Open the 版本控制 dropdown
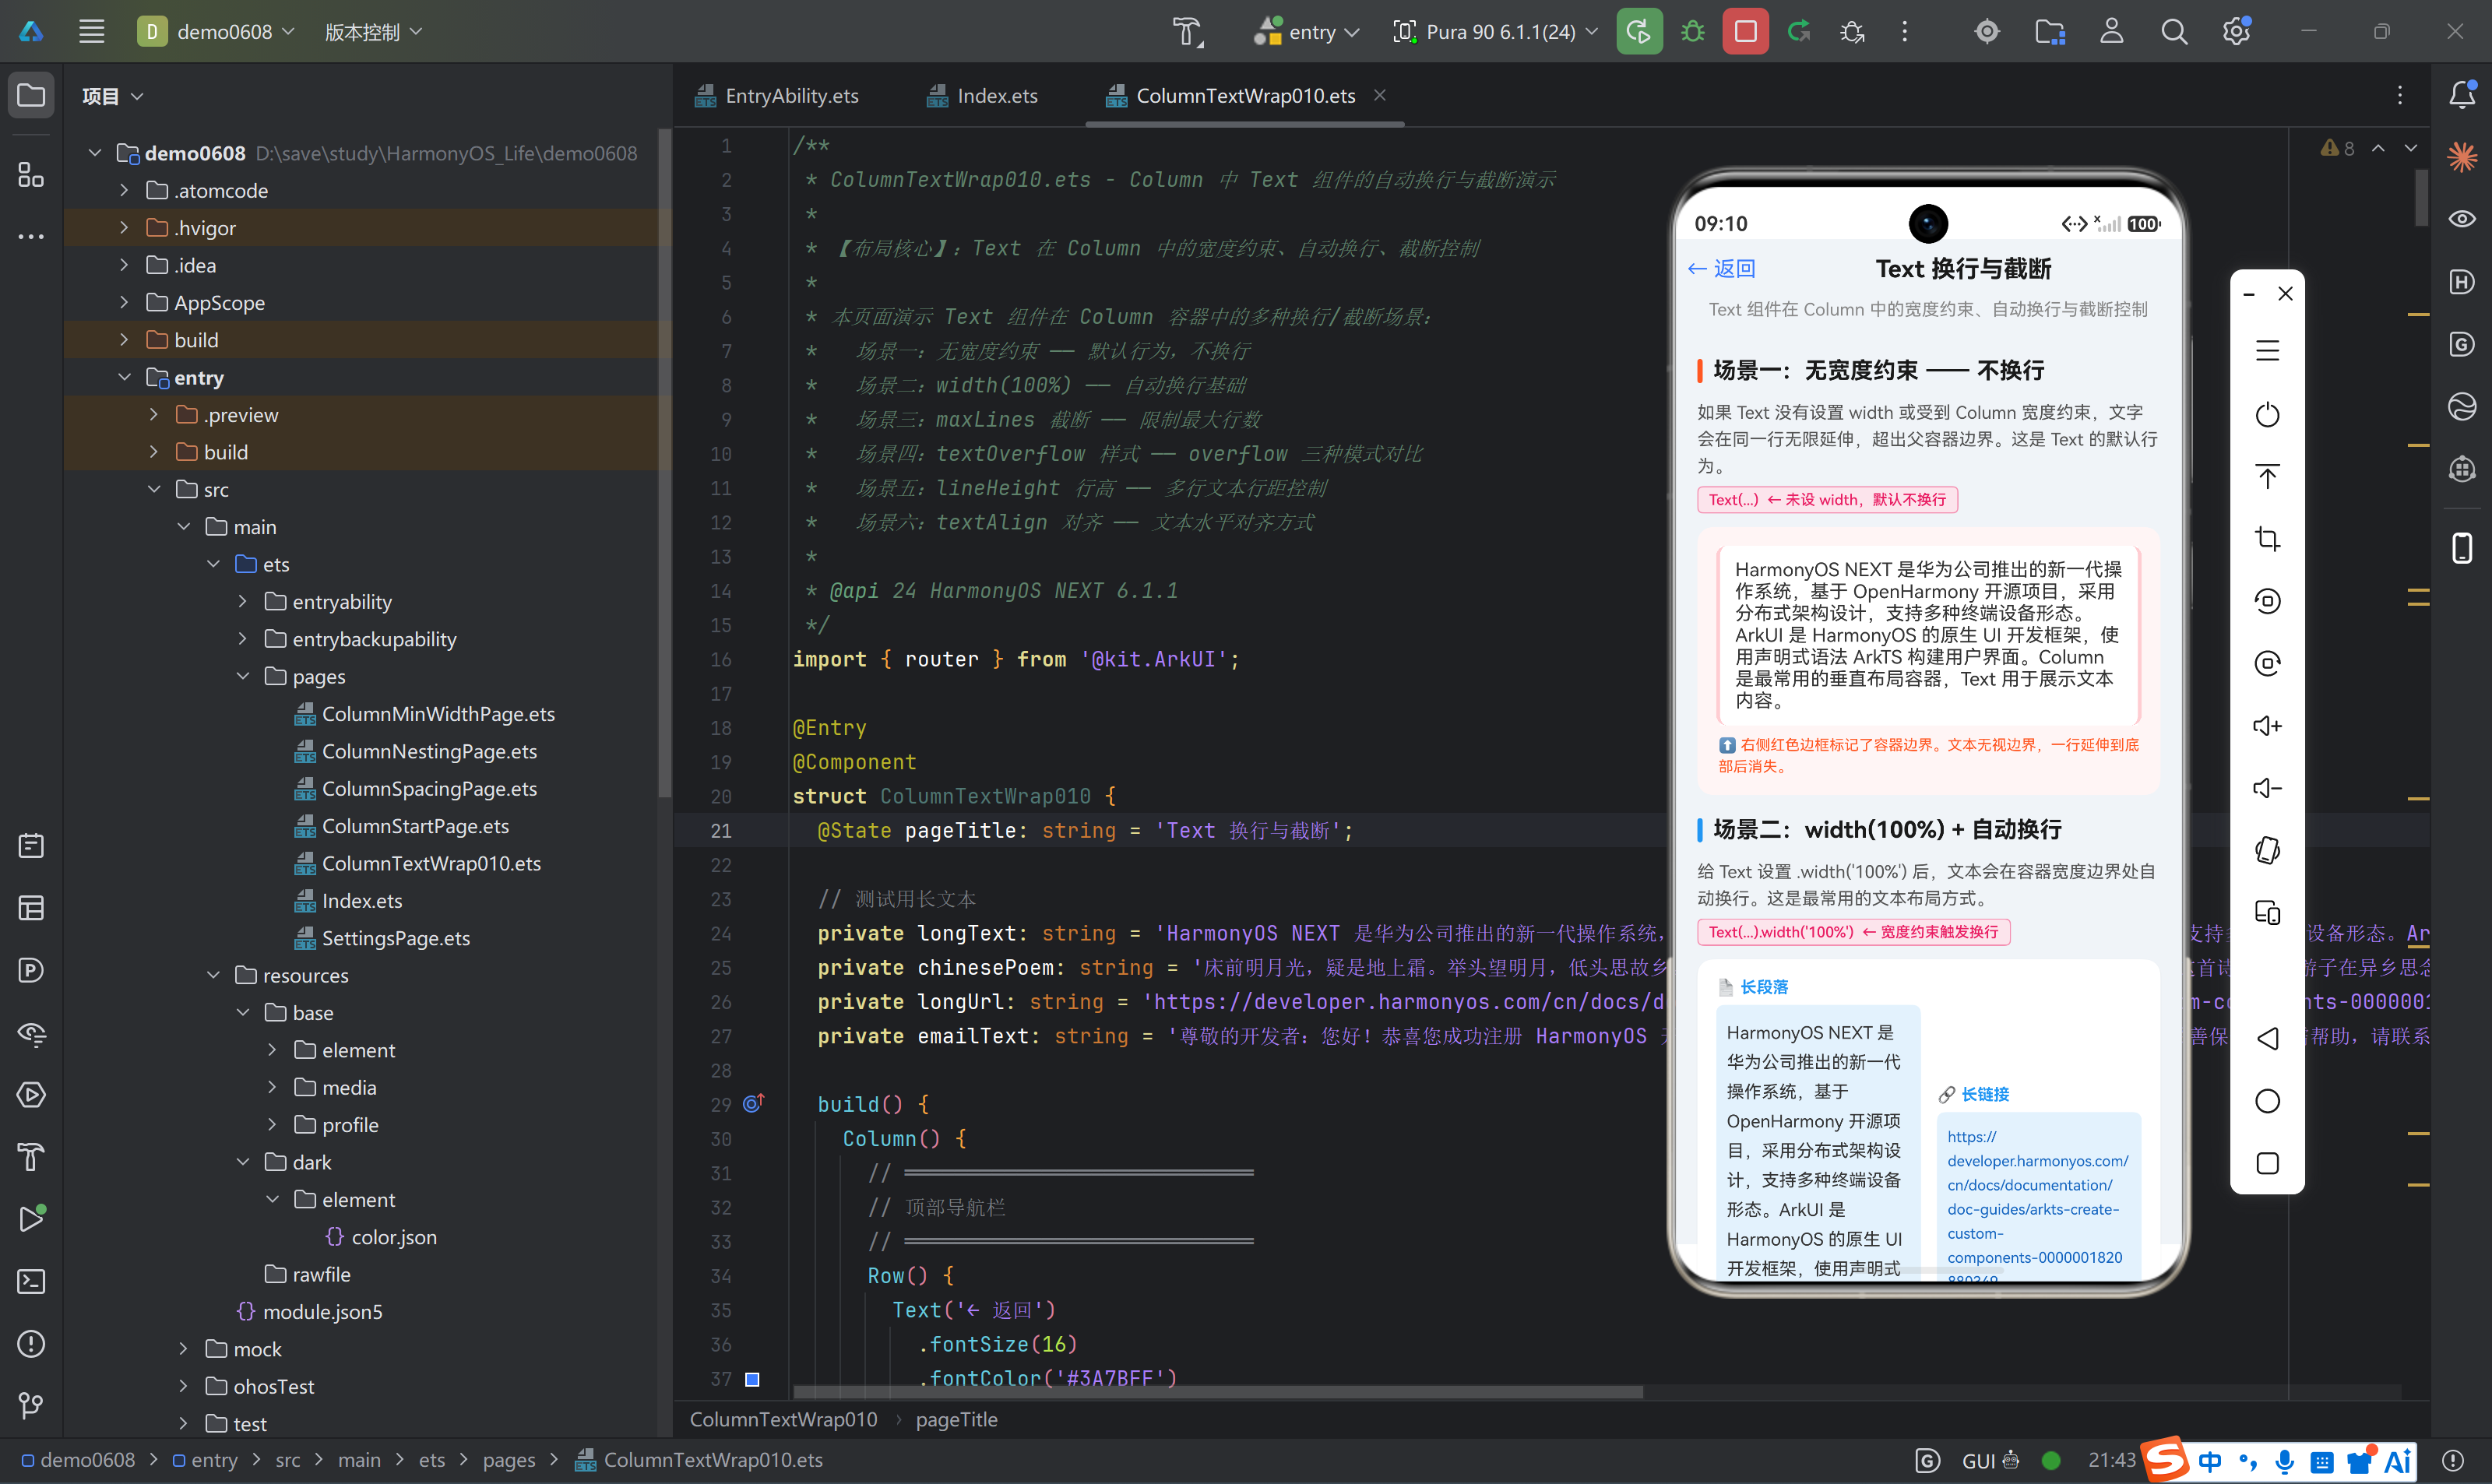Viewport: 2492px width, 1484px height. (373, 31)
